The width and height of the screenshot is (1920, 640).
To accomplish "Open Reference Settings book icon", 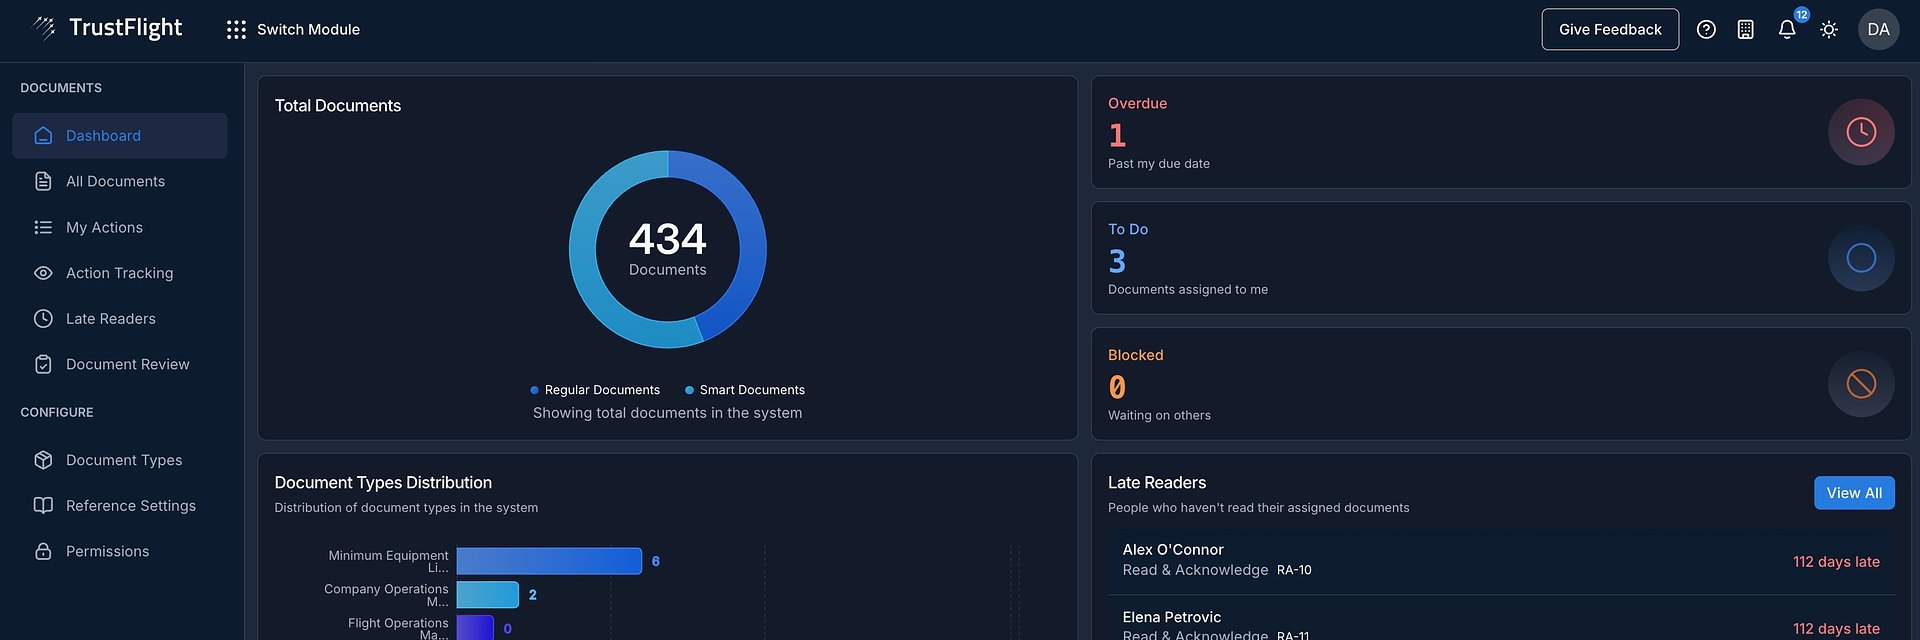I will 43,506.
